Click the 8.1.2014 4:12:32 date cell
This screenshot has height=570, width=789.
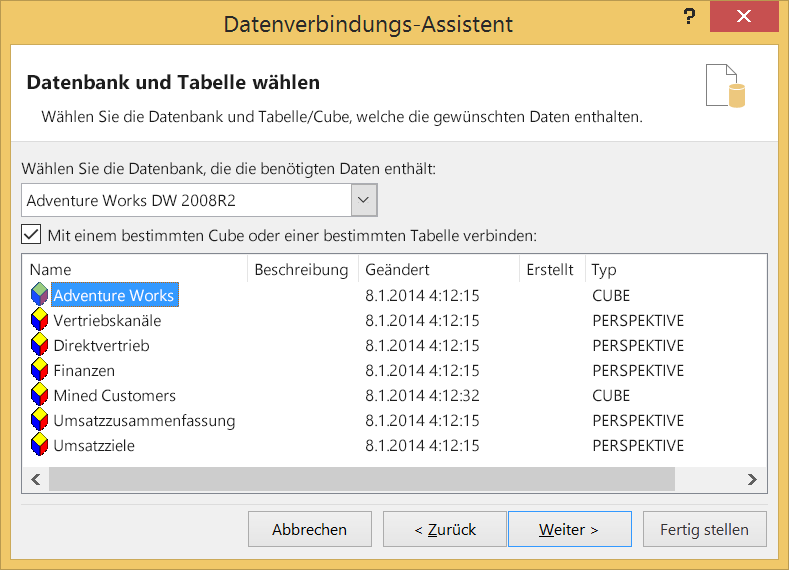click(422, 395)
